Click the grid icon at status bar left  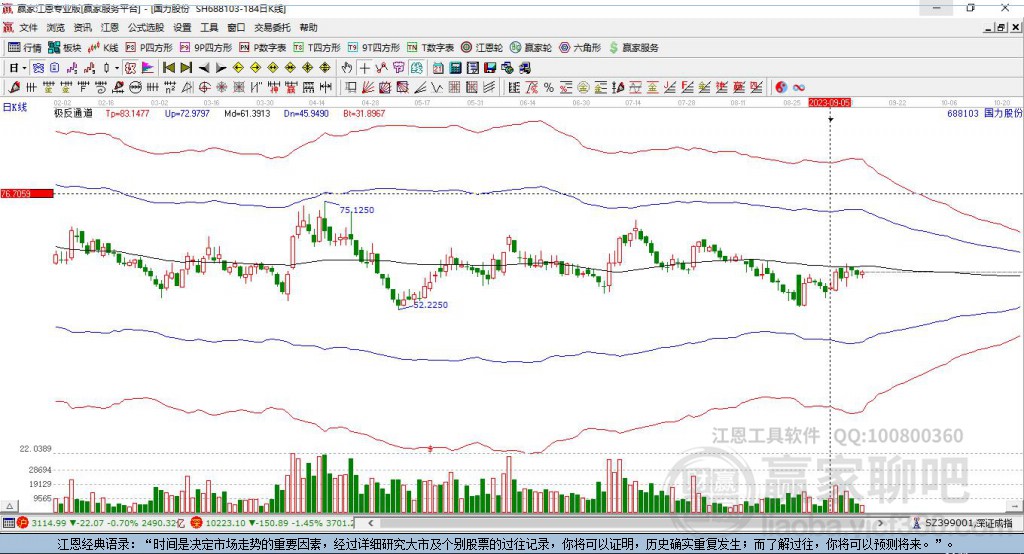(x=8, y=523)
